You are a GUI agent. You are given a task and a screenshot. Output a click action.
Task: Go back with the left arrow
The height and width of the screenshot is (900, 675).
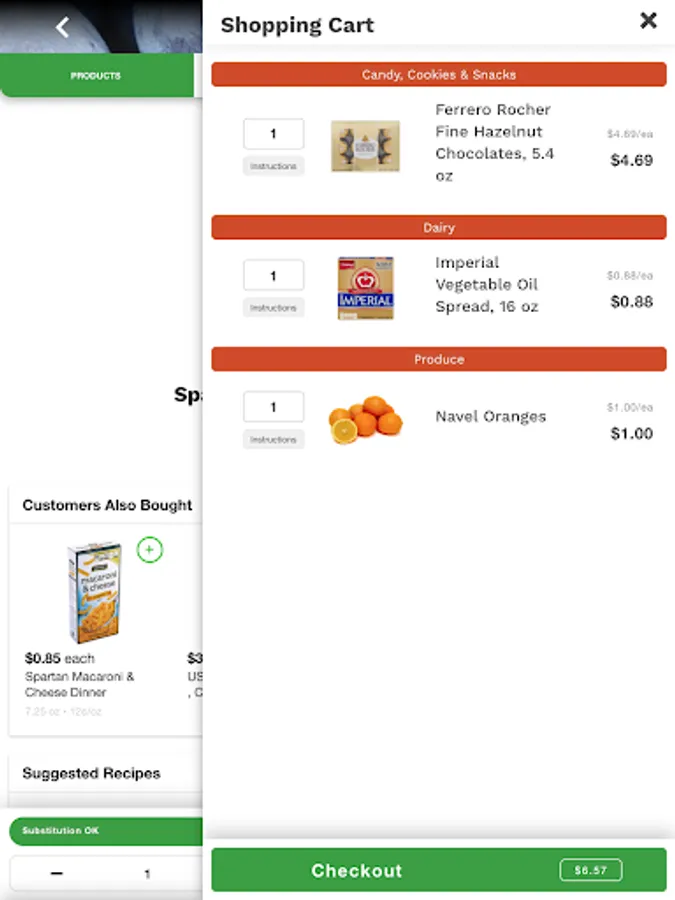(62, 27)
